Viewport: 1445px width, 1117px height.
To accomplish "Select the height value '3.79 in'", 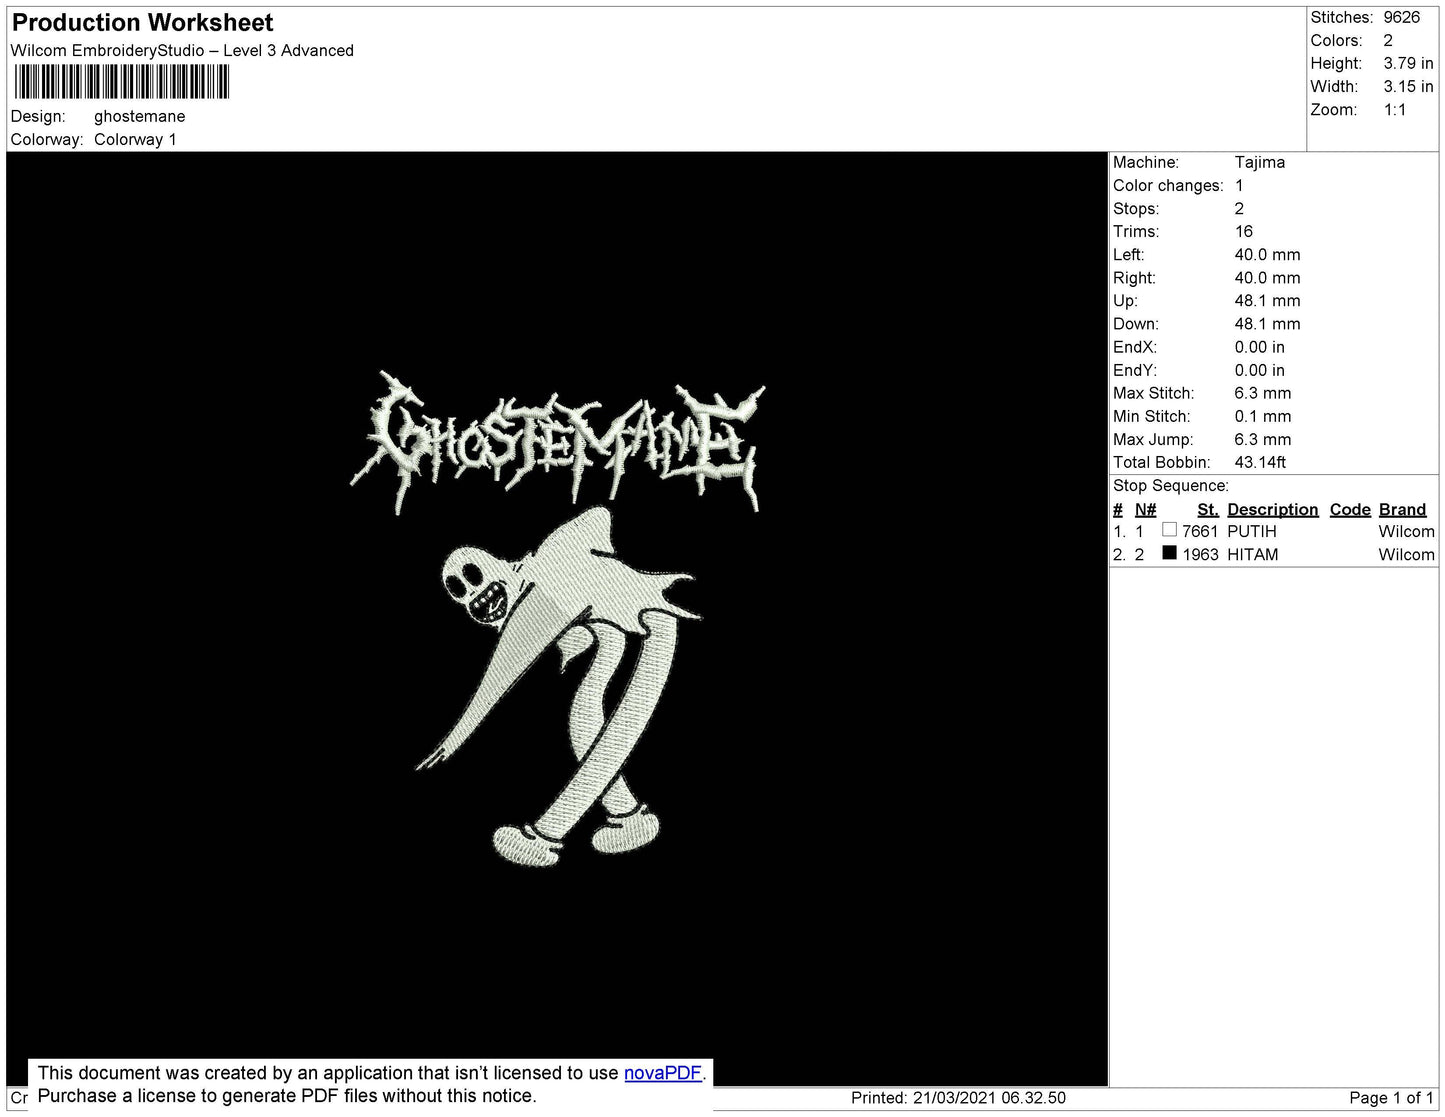I will click(x=1409, y=63).
